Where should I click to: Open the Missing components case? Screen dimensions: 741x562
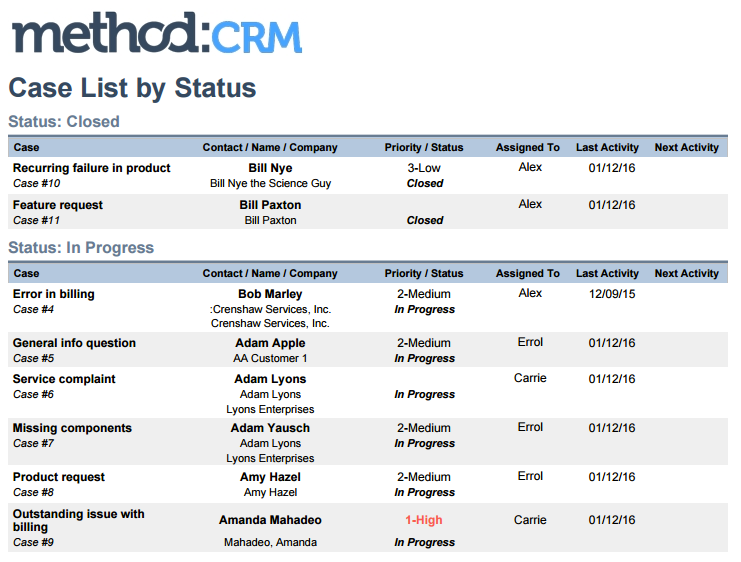[72, 428]
